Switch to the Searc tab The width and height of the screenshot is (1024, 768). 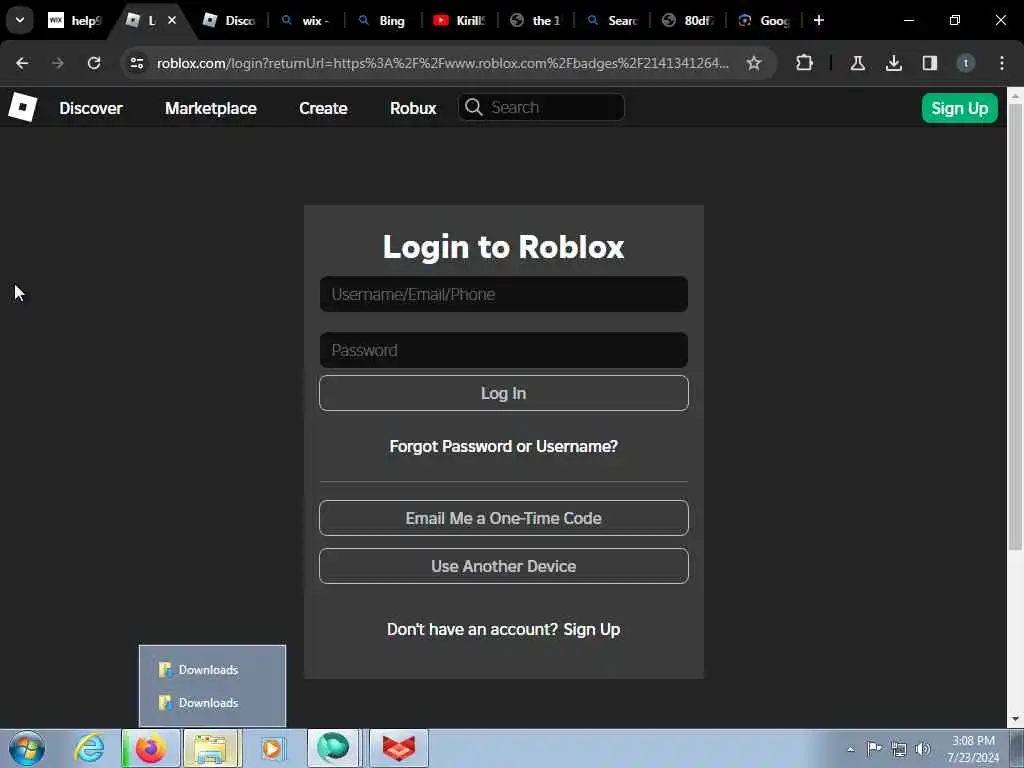pyautogui.click(x=612, y=20)
